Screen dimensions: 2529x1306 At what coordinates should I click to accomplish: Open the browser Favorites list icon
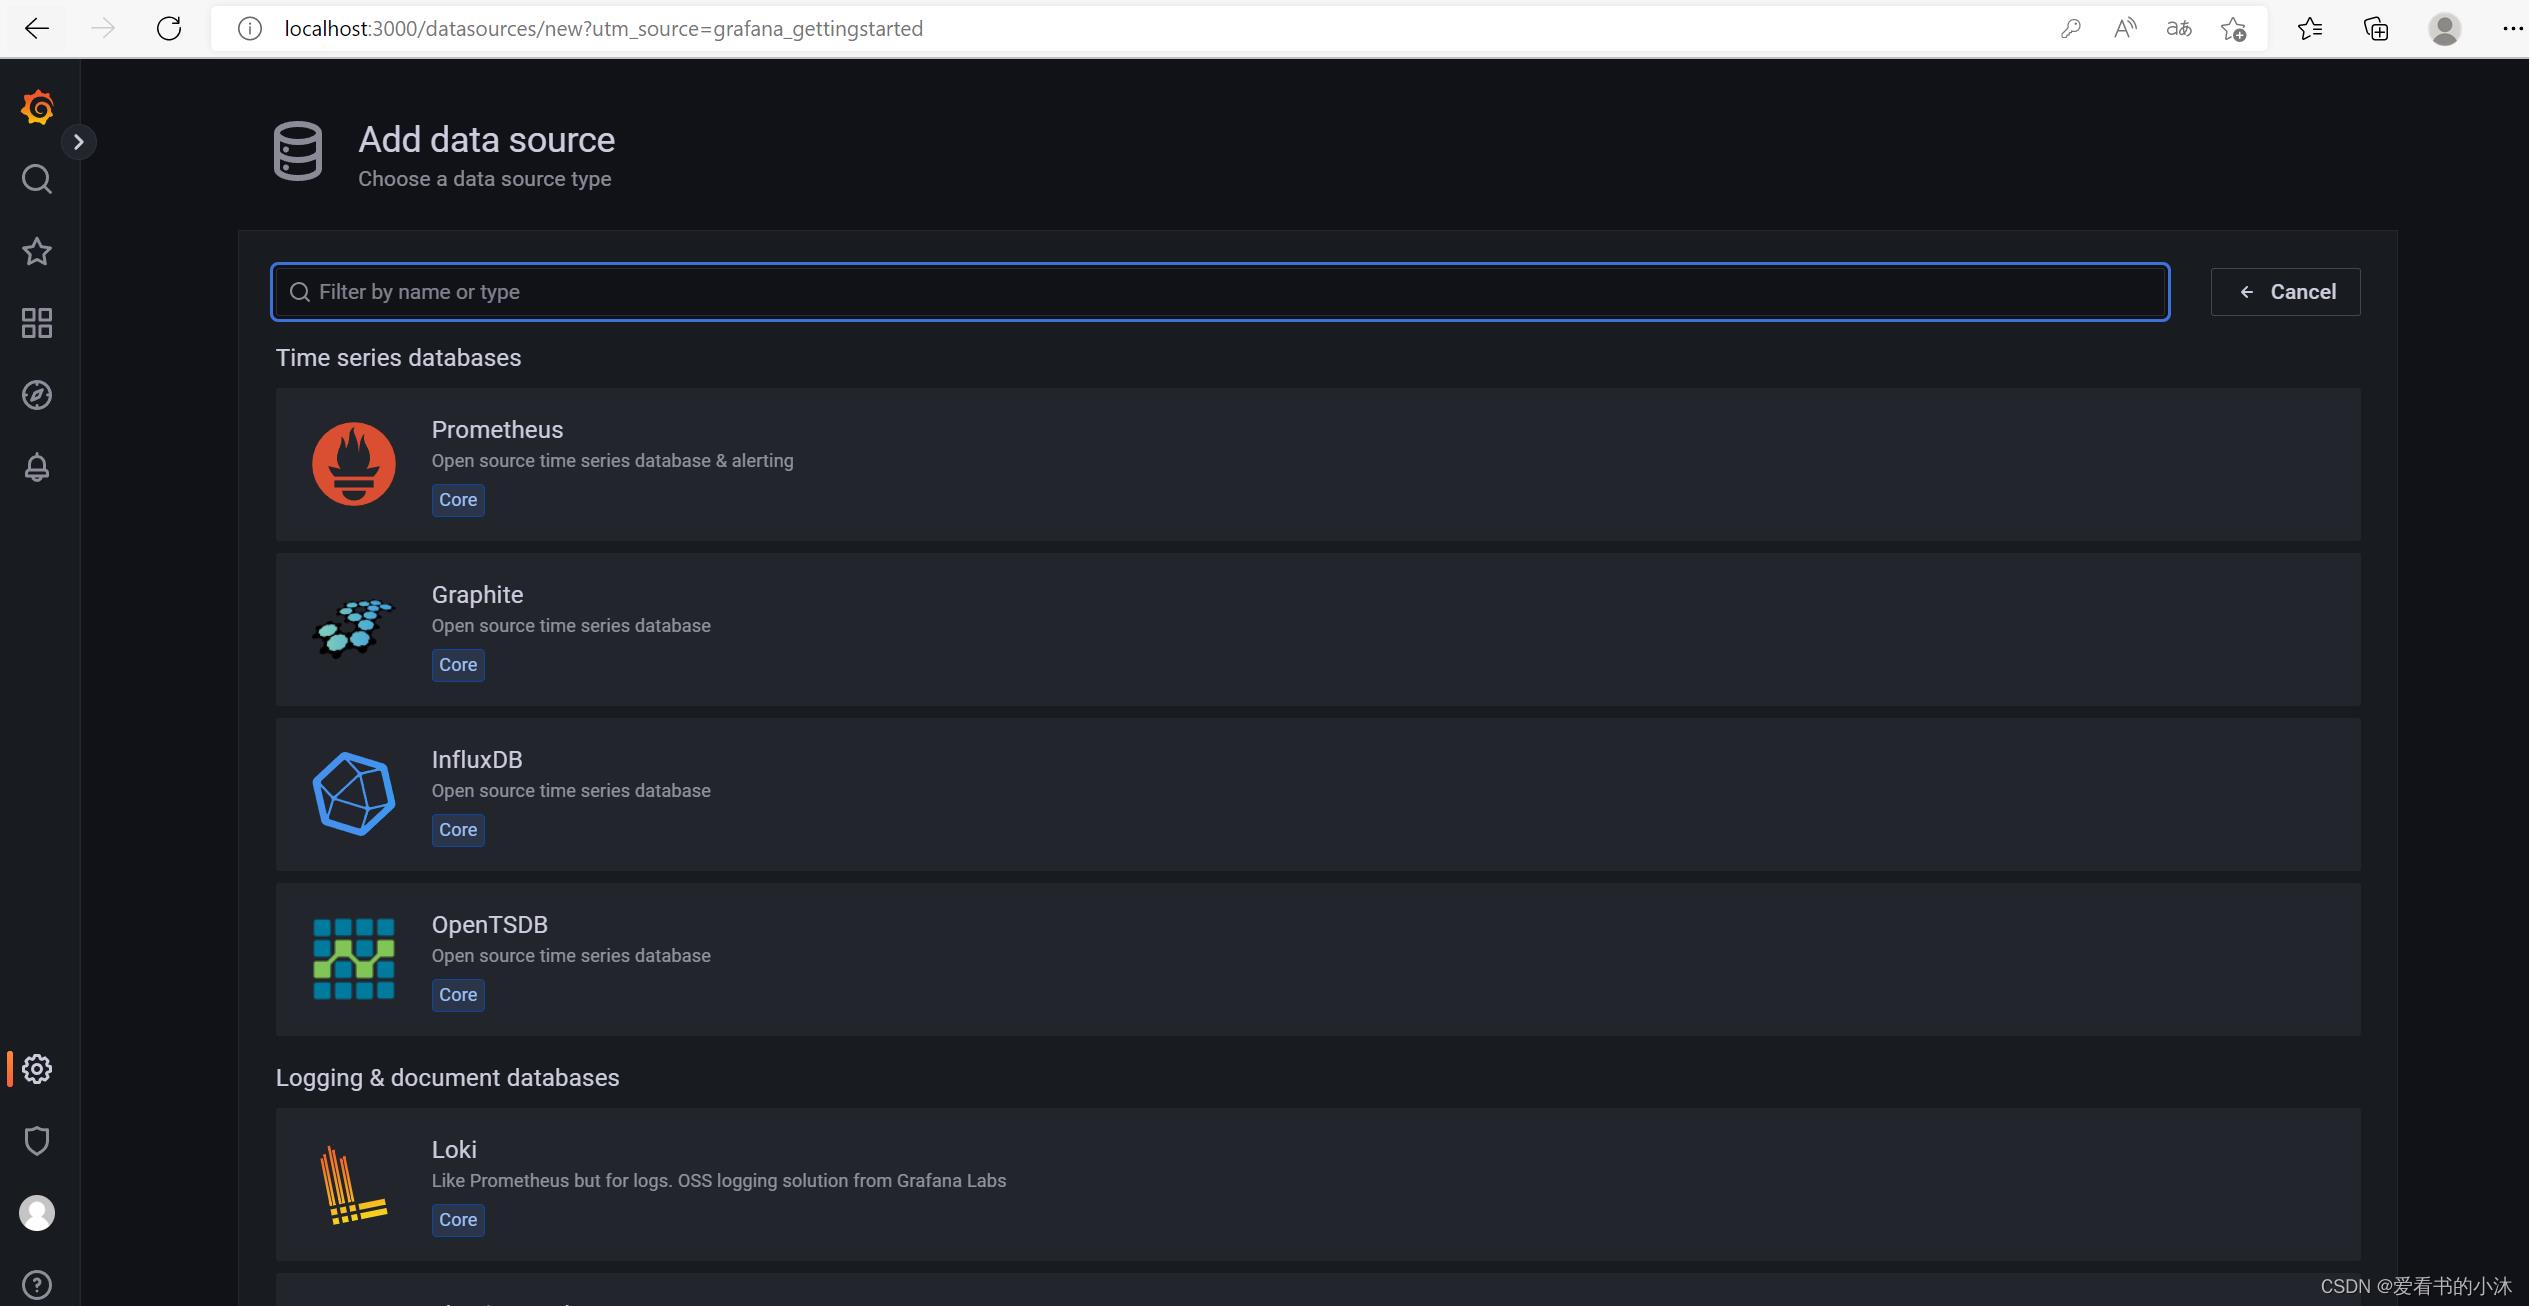point(2310,28)
